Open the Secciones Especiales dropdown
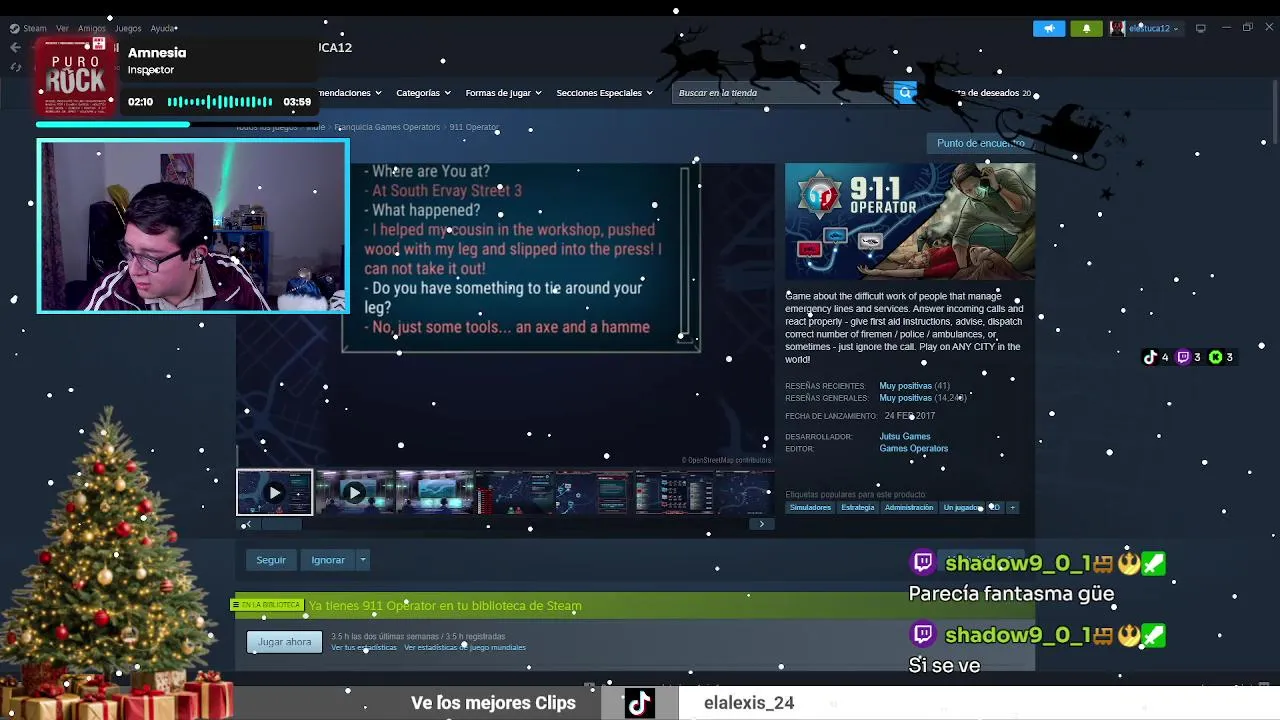 click(604, 93)
